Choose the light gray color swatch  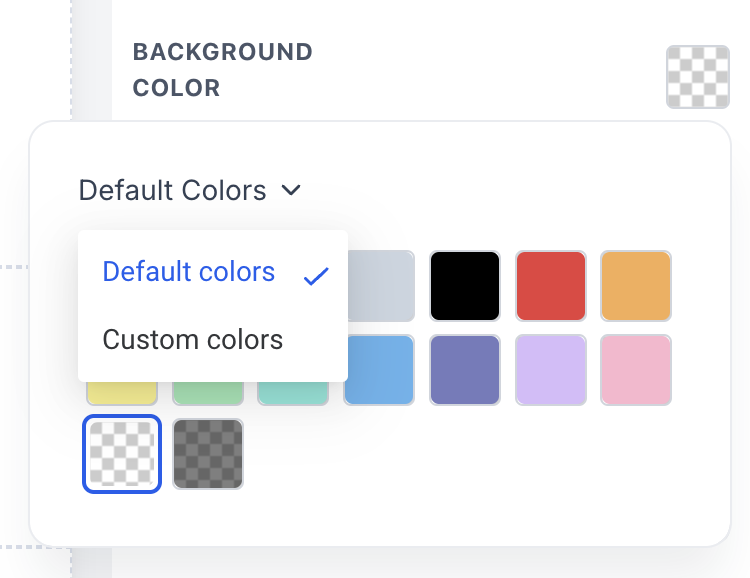point(382,286)
